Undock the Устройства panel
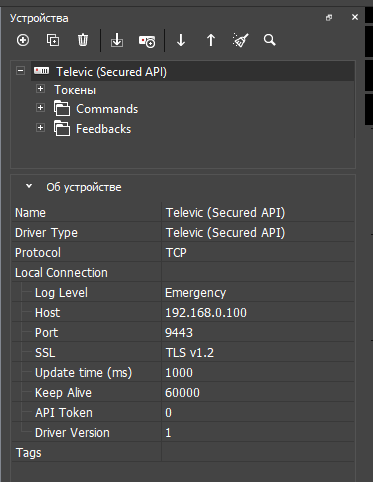 pos(329,18)
